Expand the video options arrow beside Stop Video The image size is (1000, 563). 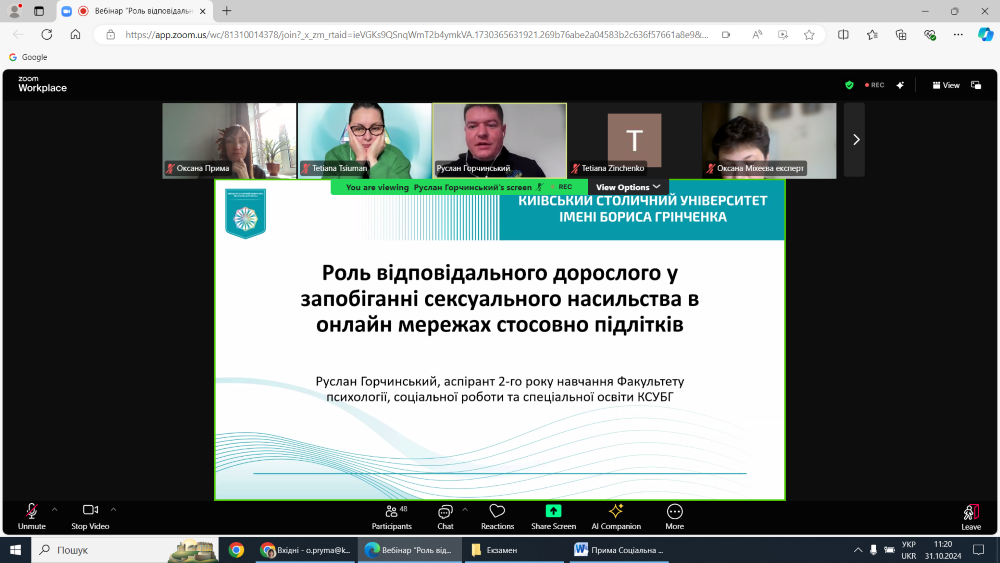tap(113, 509)
